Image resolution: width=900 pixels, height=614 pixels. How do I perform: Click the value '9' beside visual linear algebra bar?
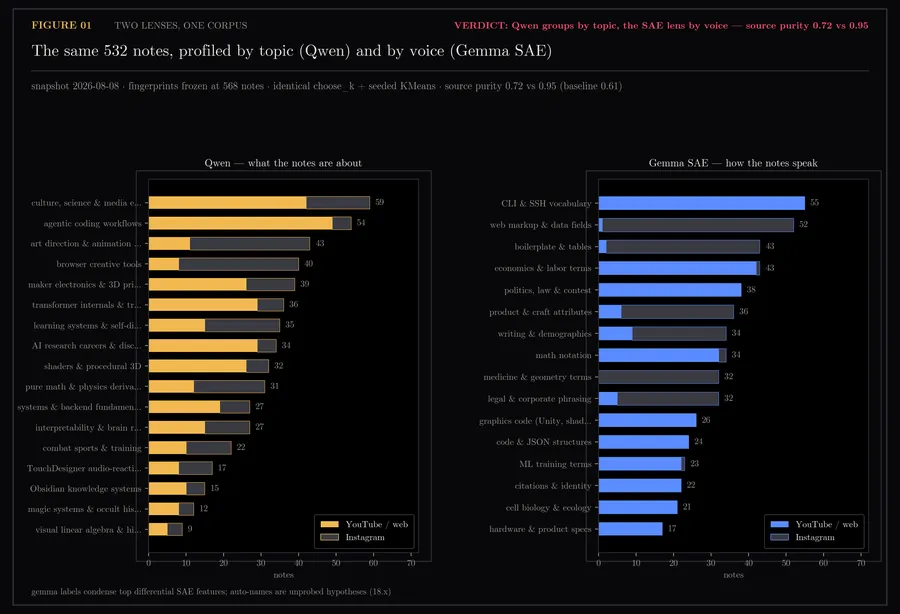click(x=190, y=528)
